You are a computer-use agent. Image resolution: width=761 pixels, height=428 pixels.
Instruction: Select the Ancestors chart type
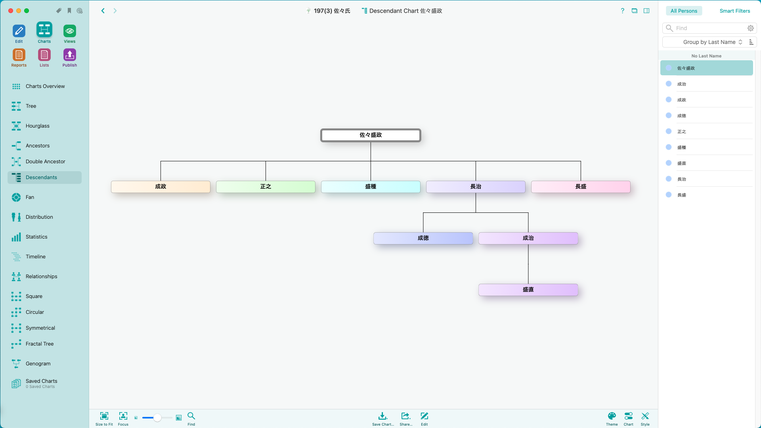pos(45,146)
